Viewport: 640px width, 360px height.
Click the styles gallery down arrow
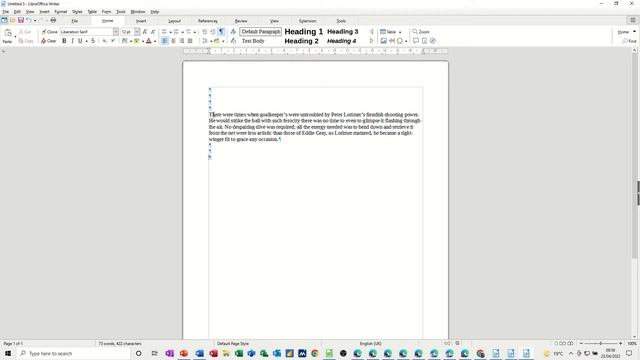(371, 41)
